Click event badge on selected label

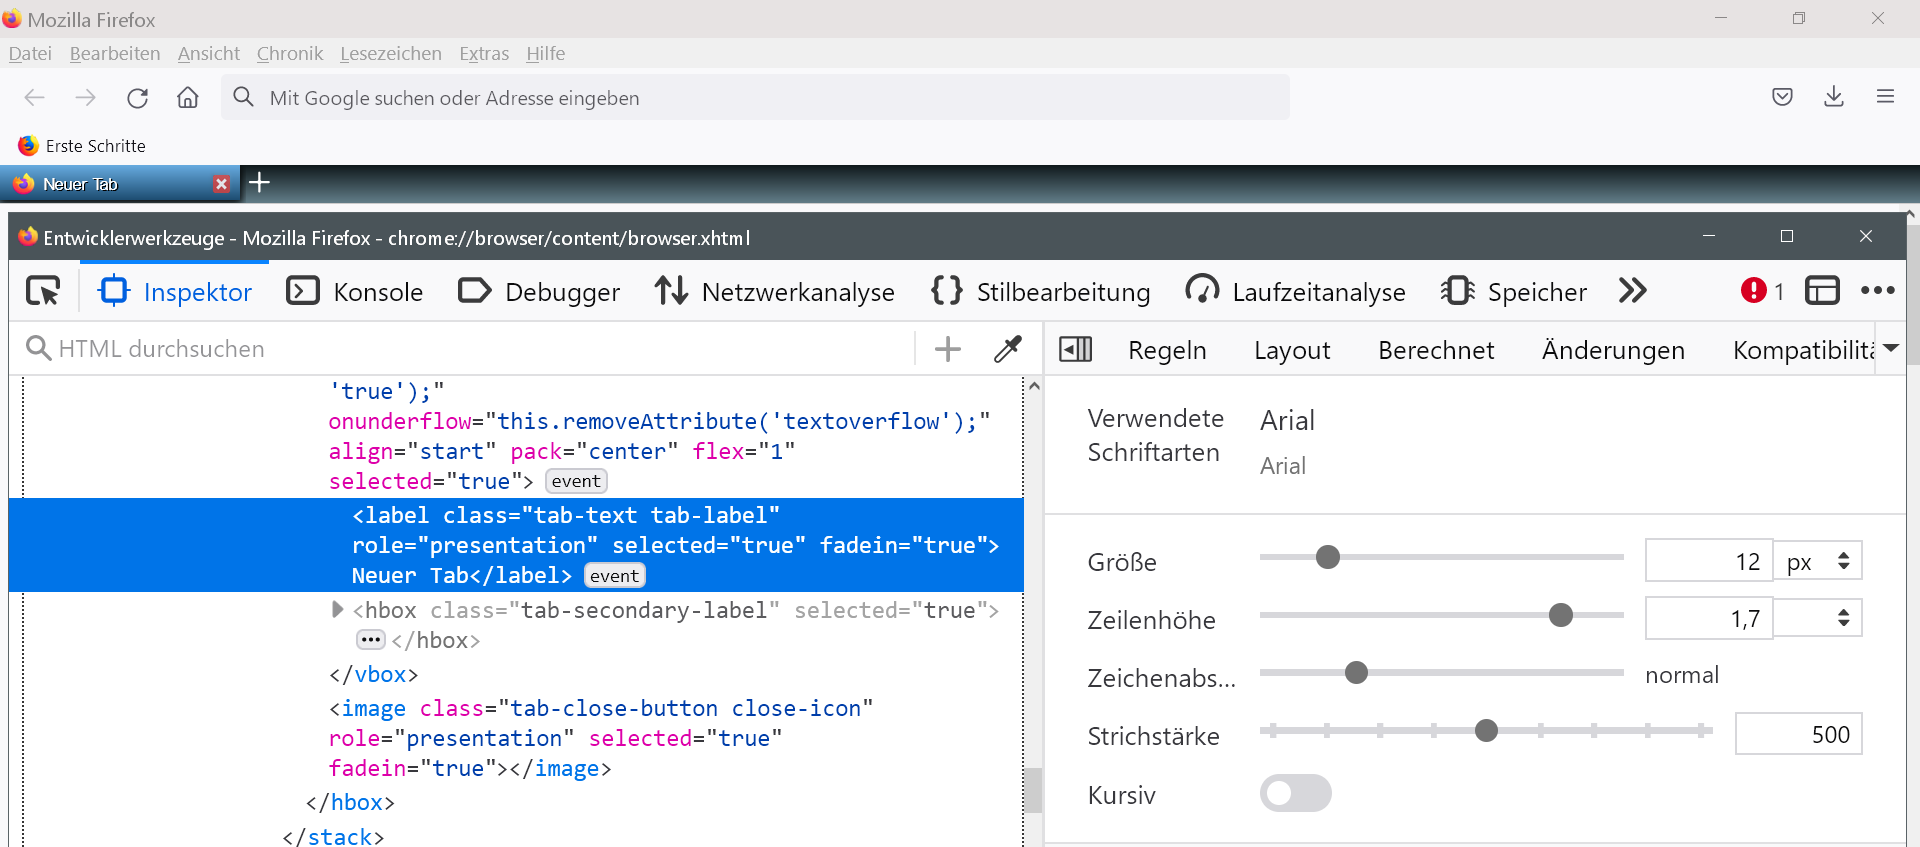click(614, 576)
